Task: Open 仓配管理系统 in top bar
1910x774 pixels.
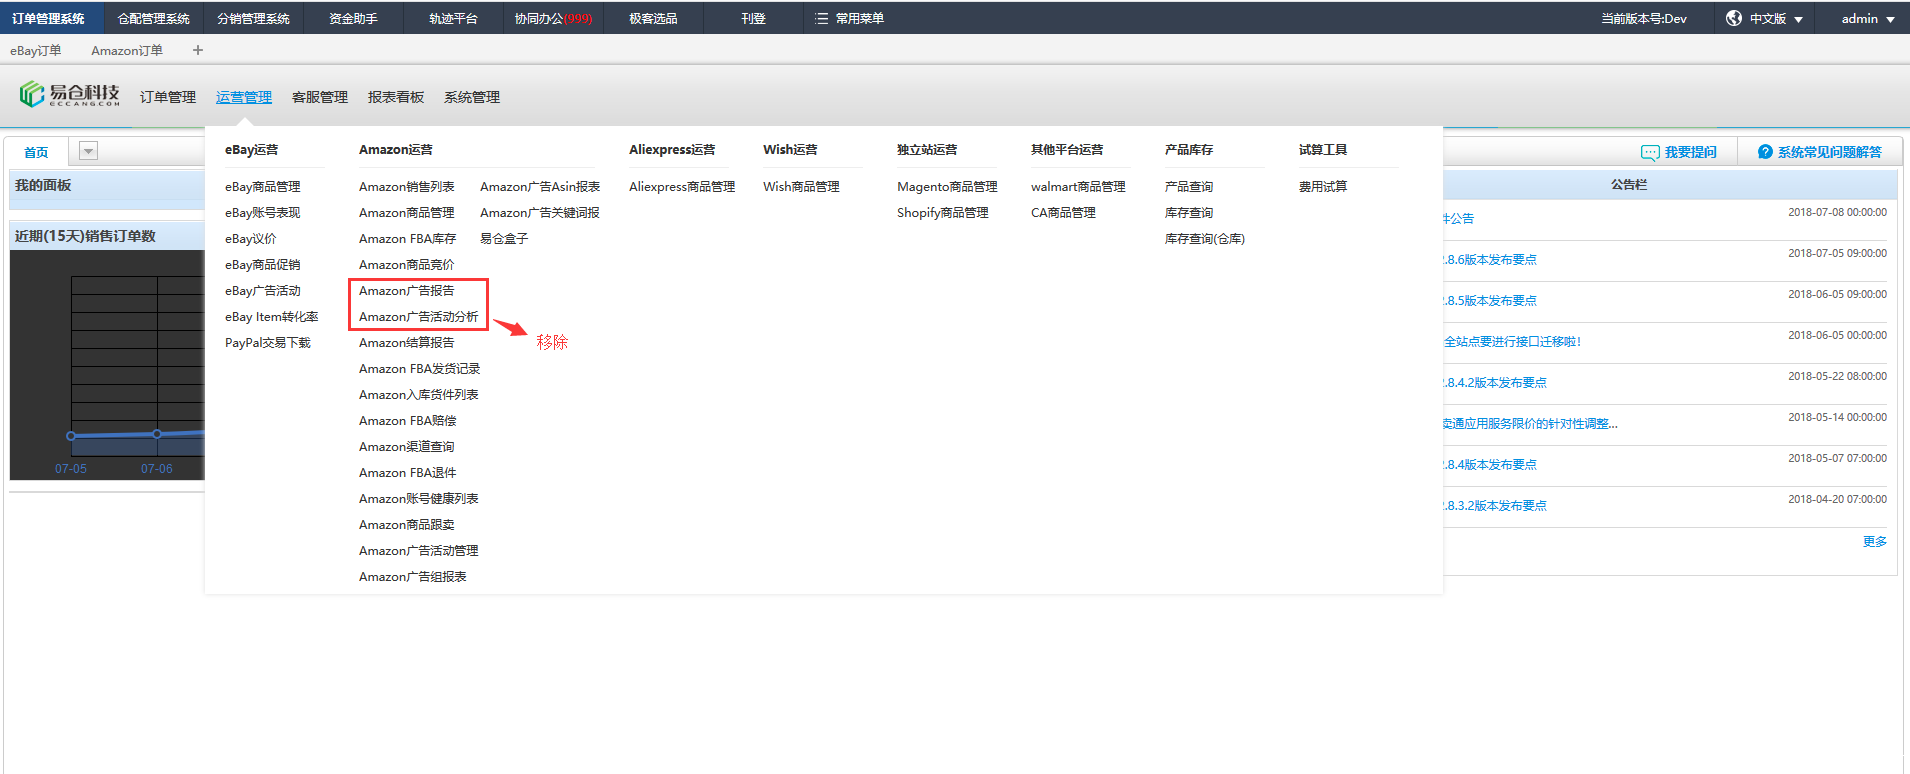Action: (153, 19)
